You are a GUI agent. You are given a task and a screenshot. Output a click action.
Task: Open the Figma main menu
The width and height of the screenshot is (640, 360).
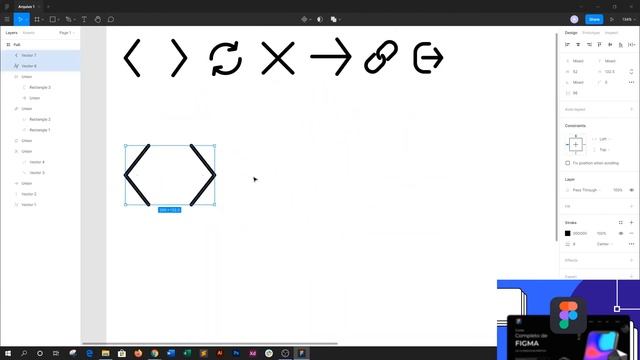(7, 19)
